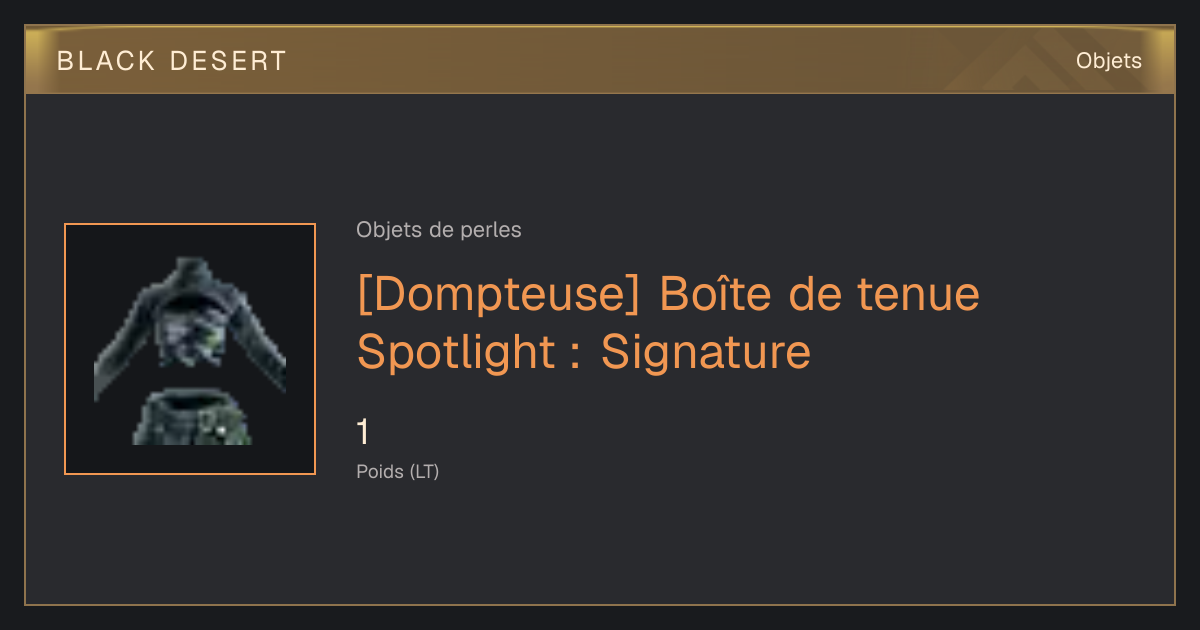Image resolution: width=1200 pixels, height=630 pixels.
Task: Click the skirt piece in item icon
Action: [192, 419]
